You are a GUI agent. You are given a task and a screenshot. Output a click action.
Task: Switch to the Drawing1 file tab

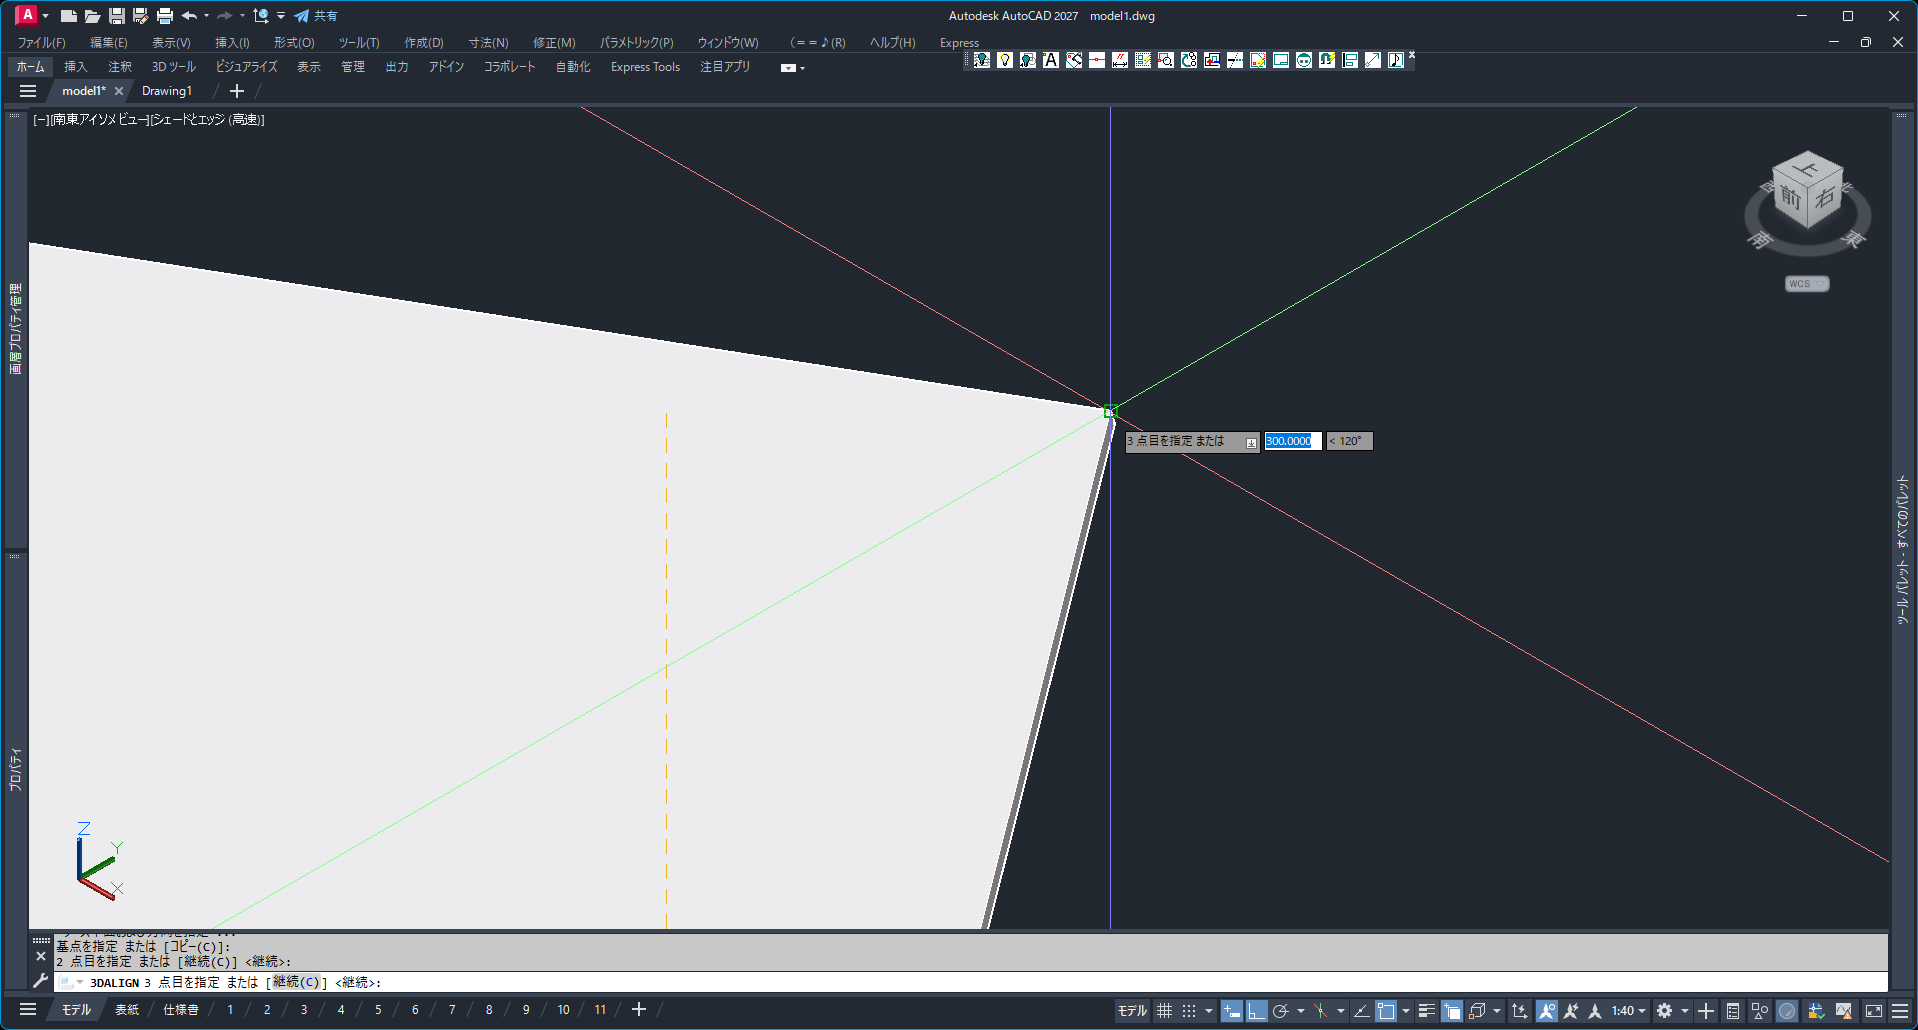point(166,91)
